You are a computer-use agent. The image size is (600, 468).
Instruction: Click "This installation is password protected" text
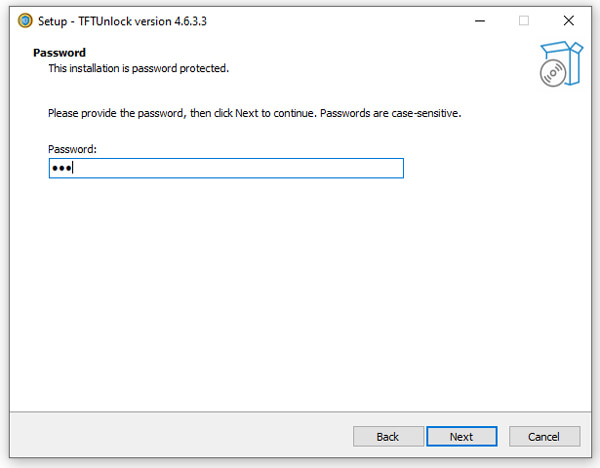(x=139, y=68)
